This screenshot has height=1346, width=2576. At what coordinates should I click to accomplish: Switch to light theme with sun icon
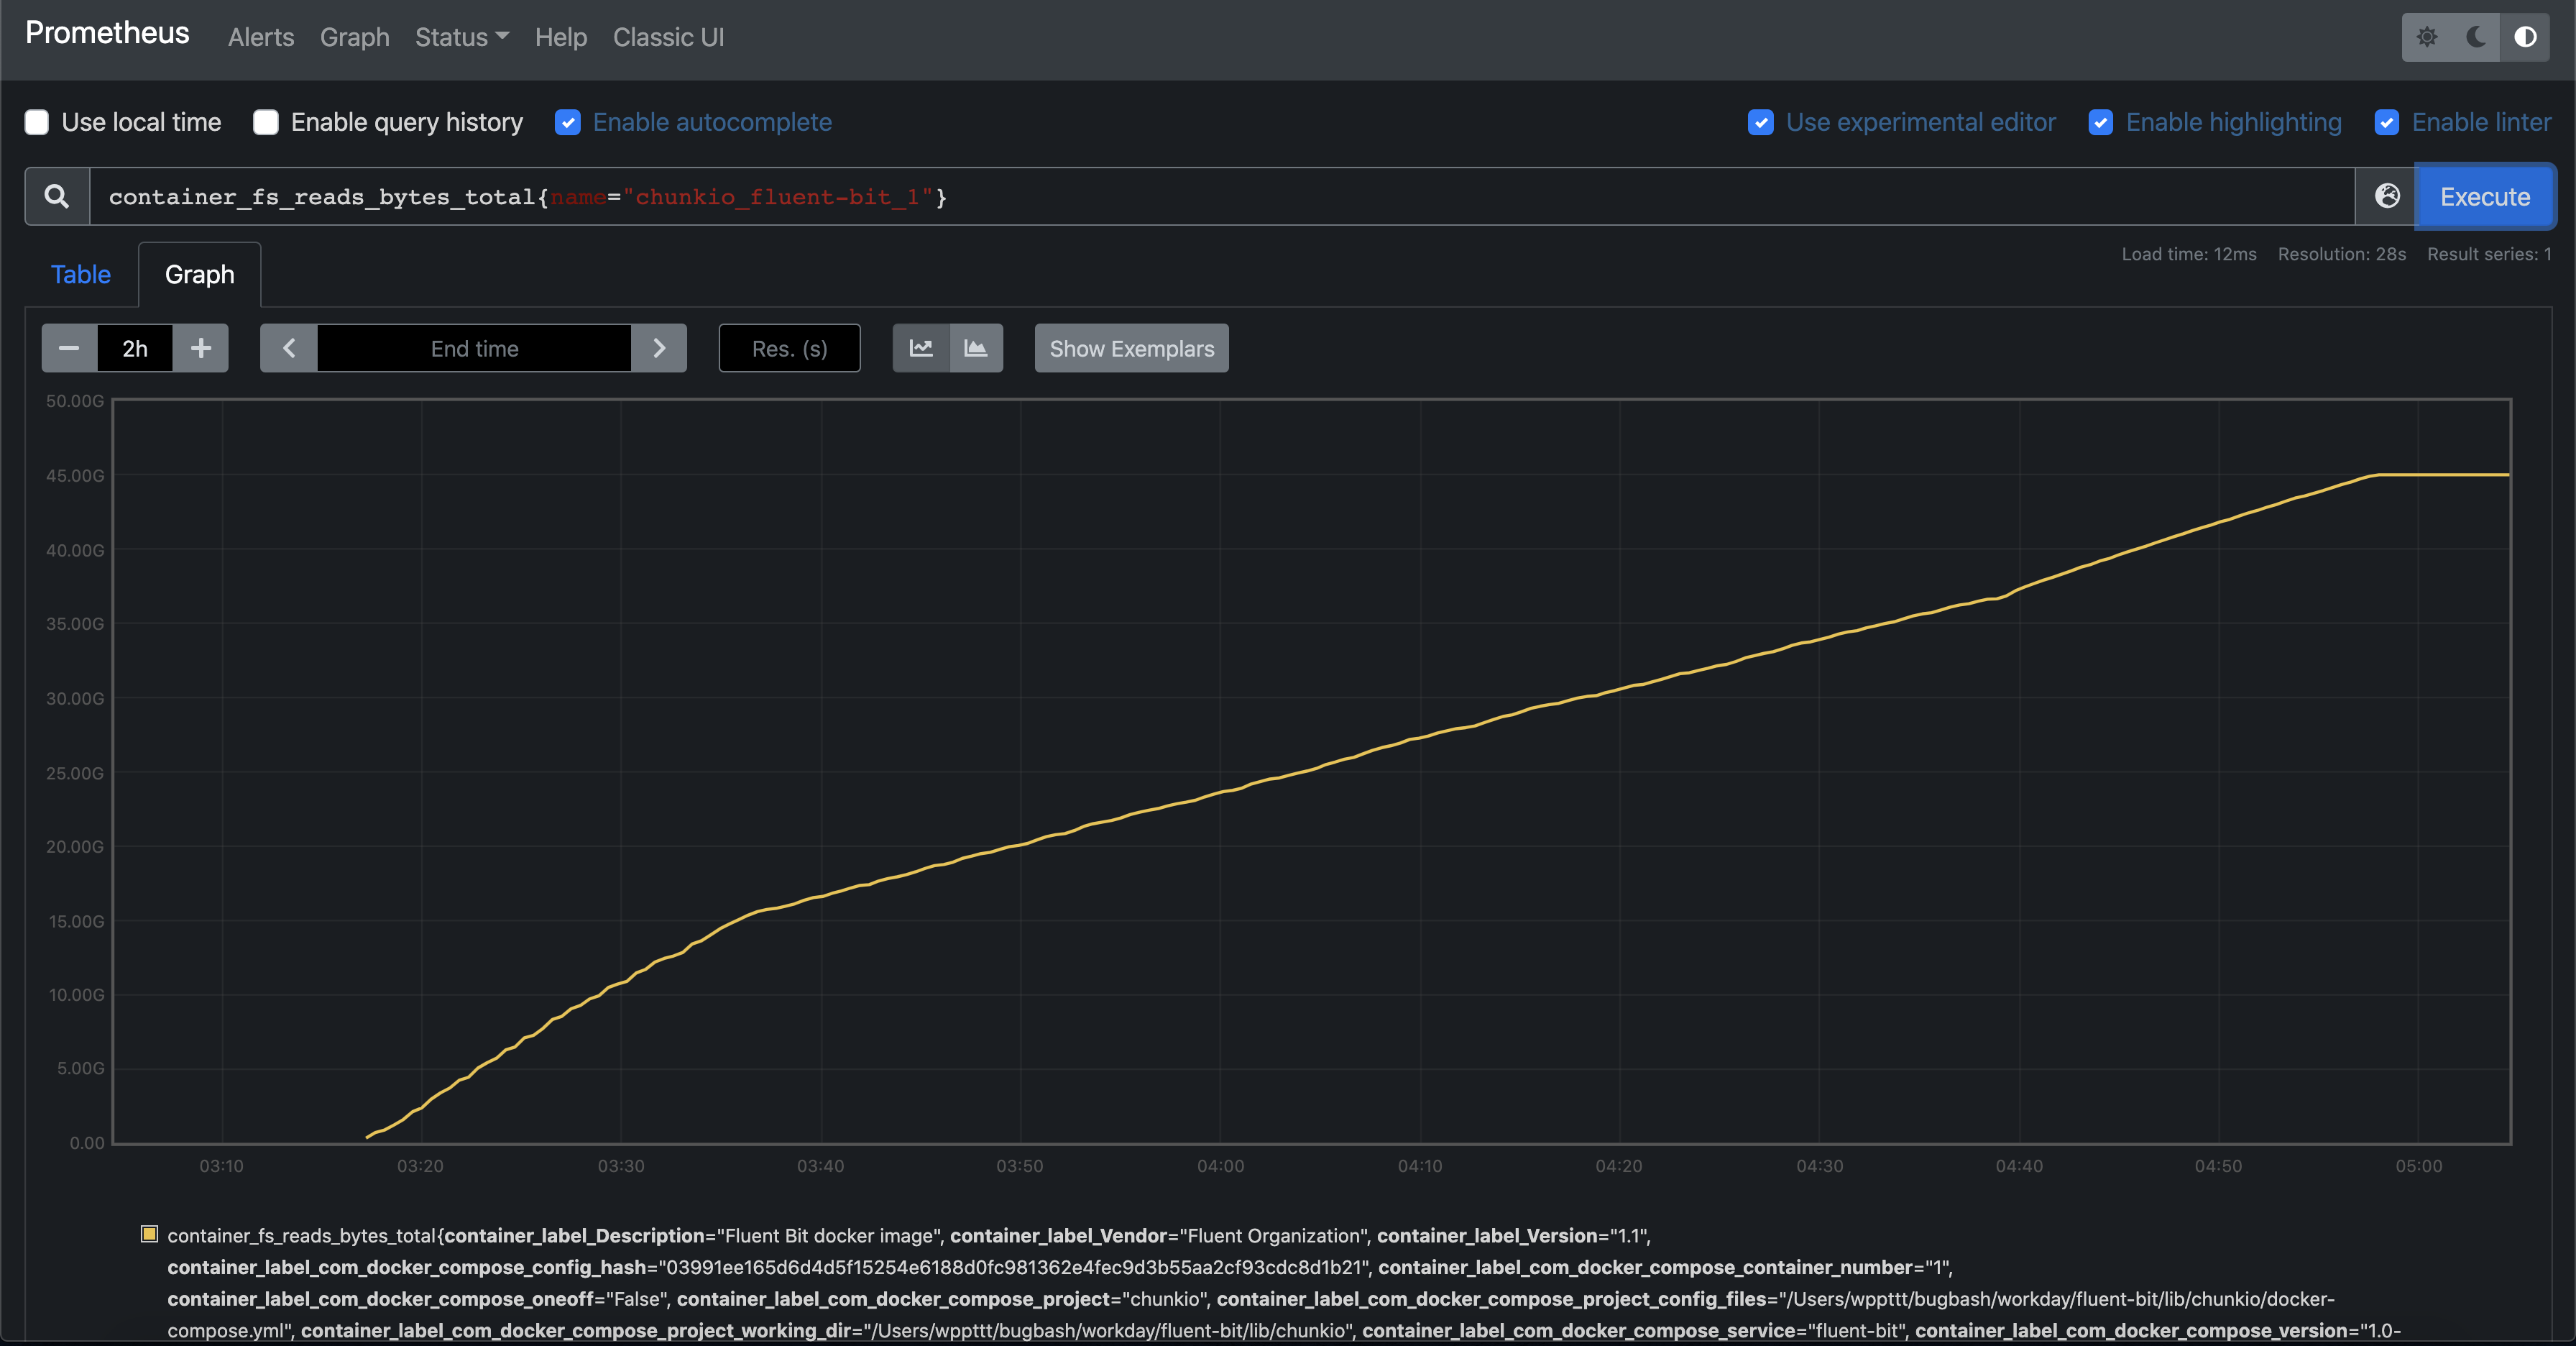pyautogui.click(x=2428, y=37)
